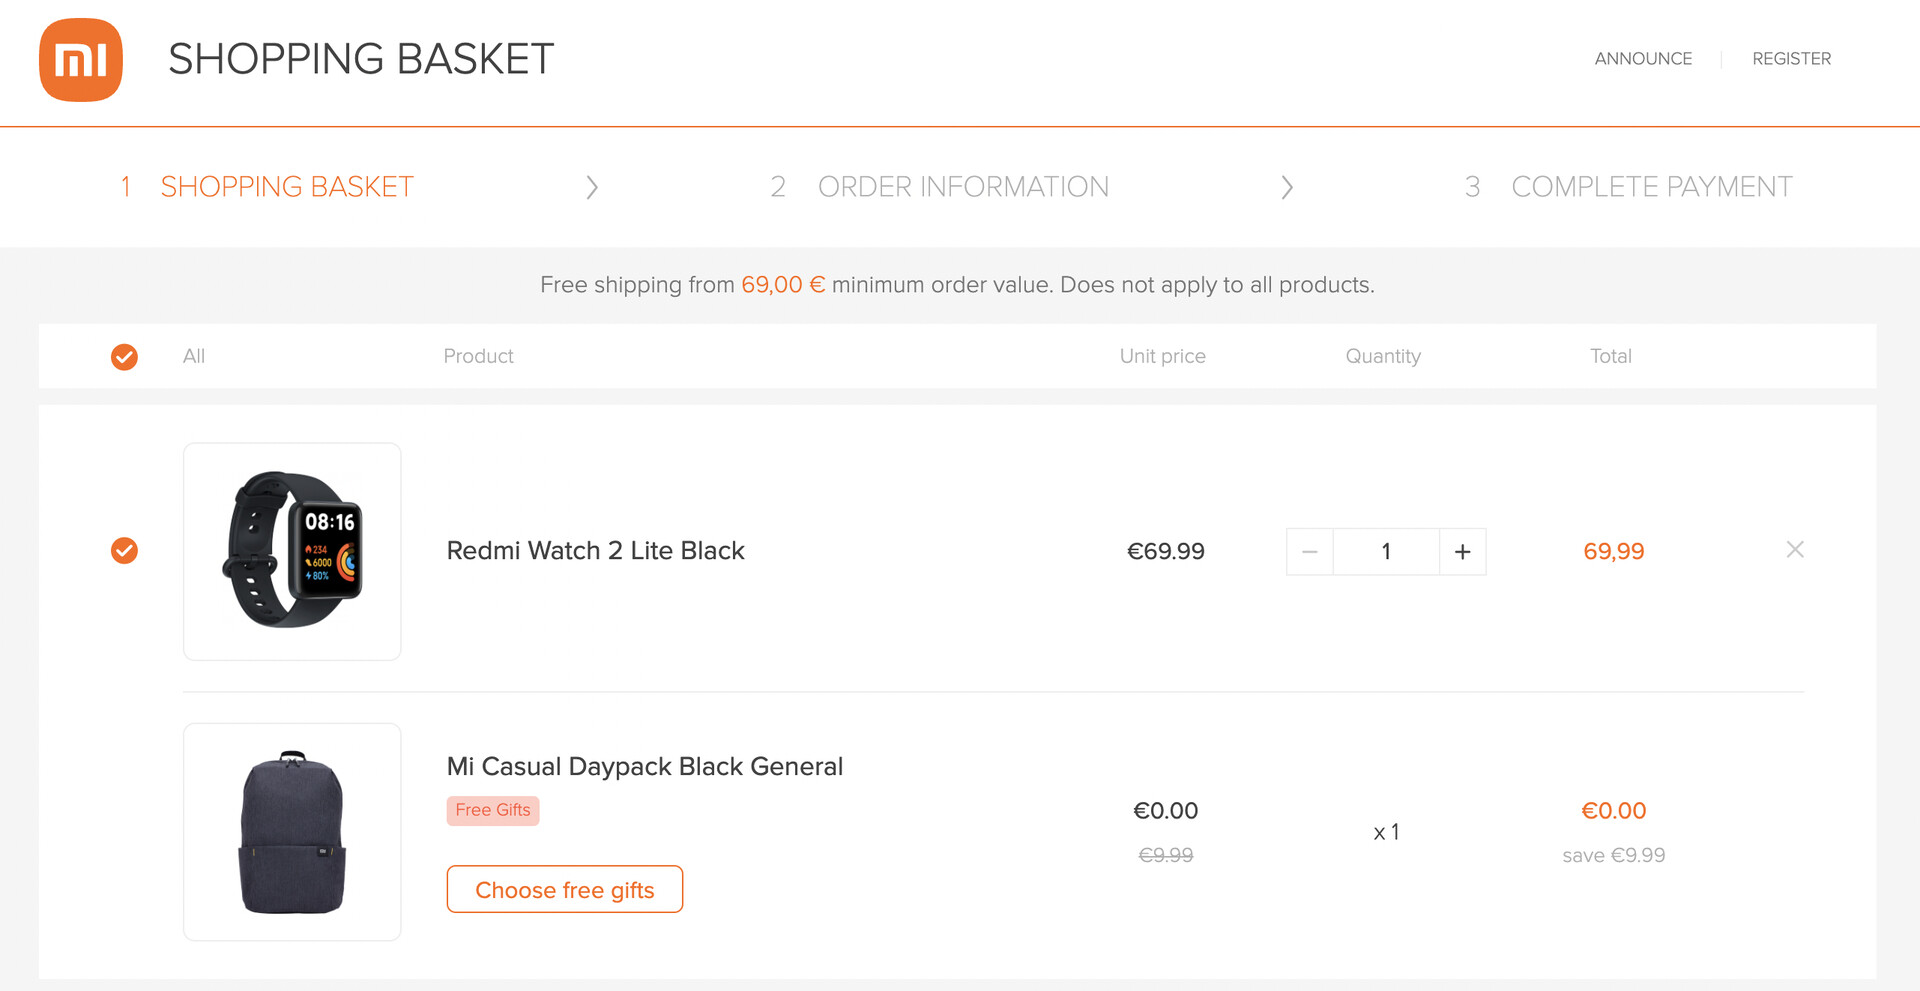The width and height of the screenshot is (1920, 991).
Task: Click chevron after Order Information step
Action: (x=1287, y=187)
